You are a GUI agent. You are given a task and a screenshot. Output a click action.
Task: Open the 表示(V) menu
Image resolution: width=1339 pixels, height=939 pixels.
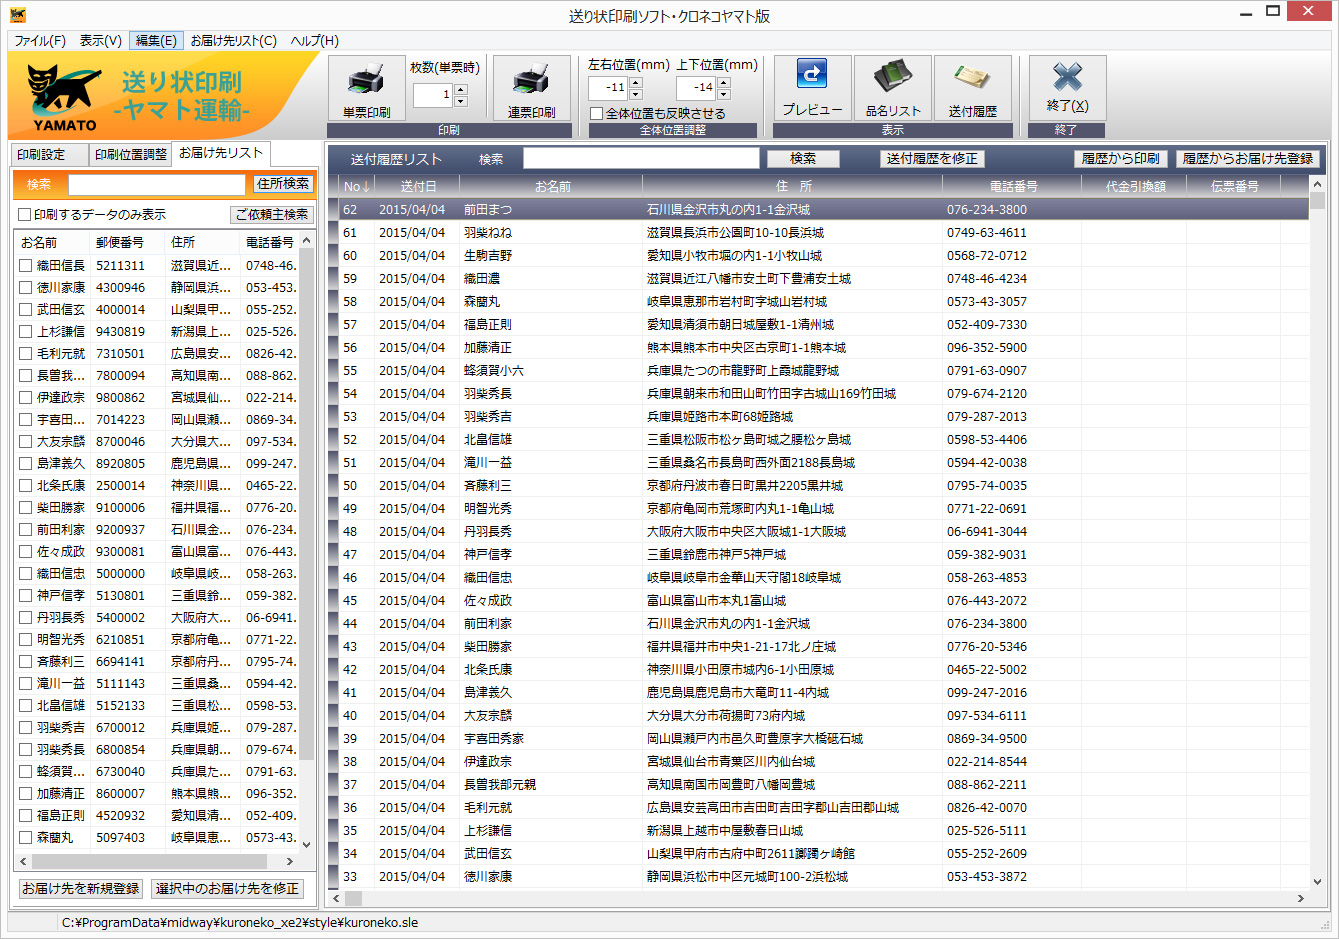click(101, 41)
